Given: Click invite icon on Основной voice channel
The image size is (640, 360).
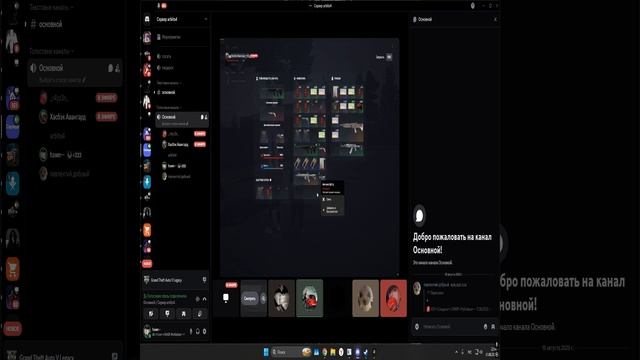Looking at the screenshot, I should pyautogui.click(x=206, y=117).
